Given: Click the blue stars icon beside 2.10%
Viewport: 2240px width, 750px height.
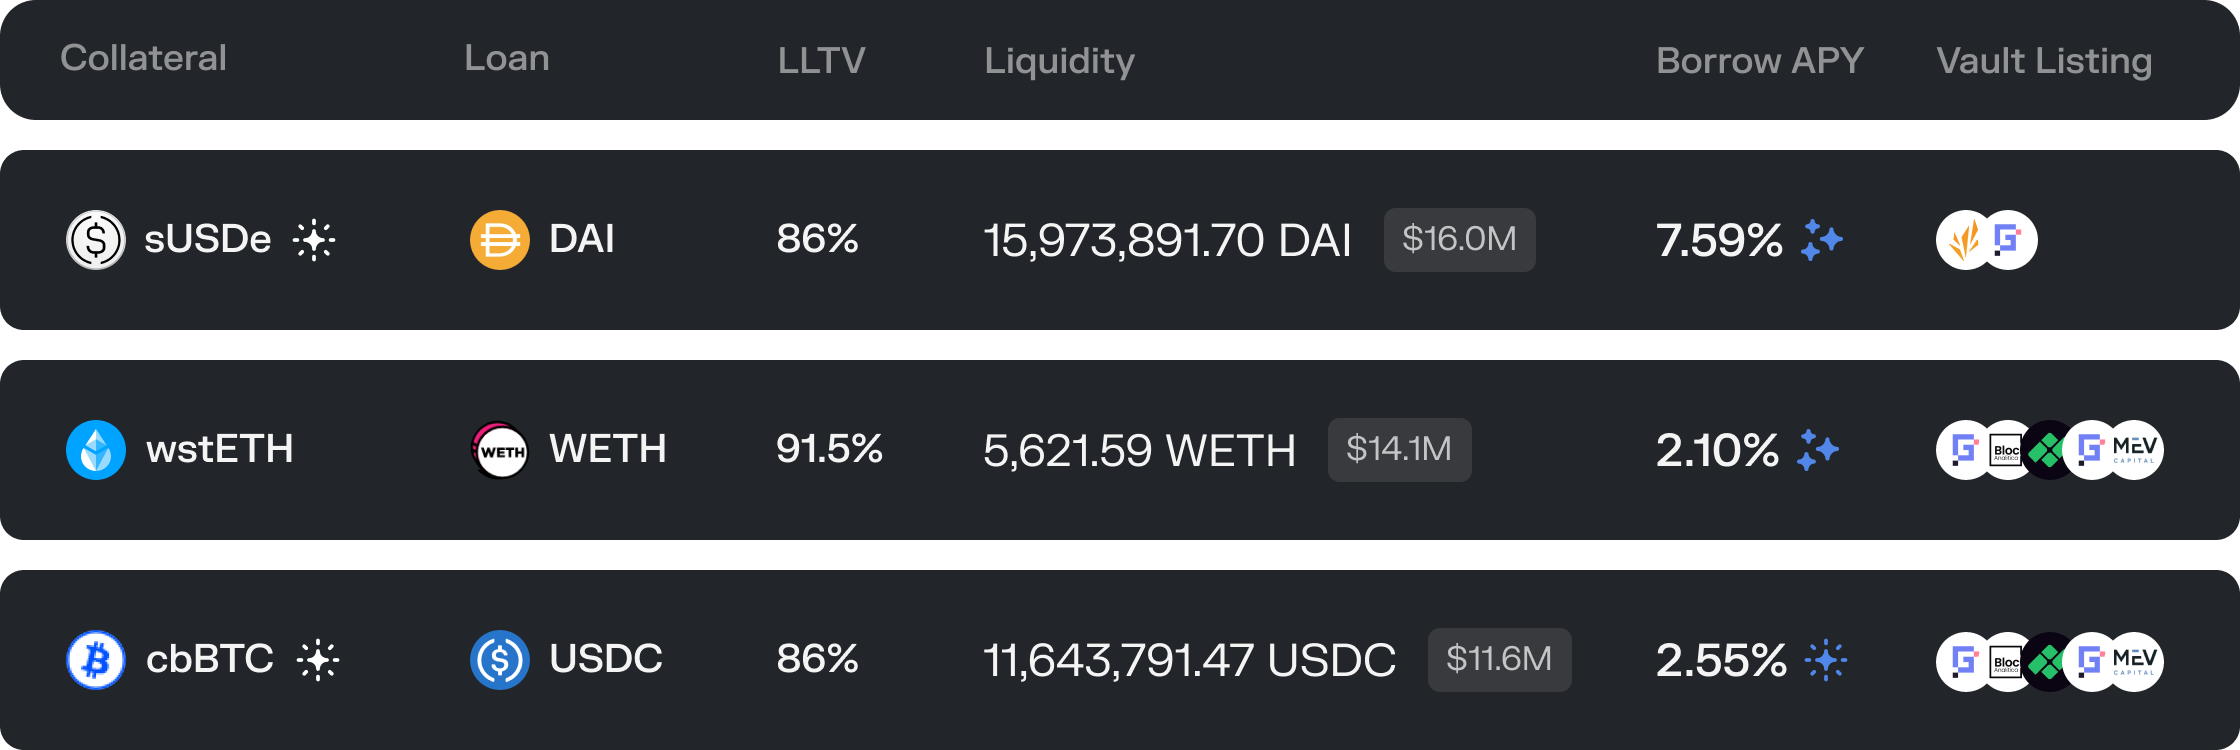Looking at the screenshot, I should click(x=1818, y=450).
